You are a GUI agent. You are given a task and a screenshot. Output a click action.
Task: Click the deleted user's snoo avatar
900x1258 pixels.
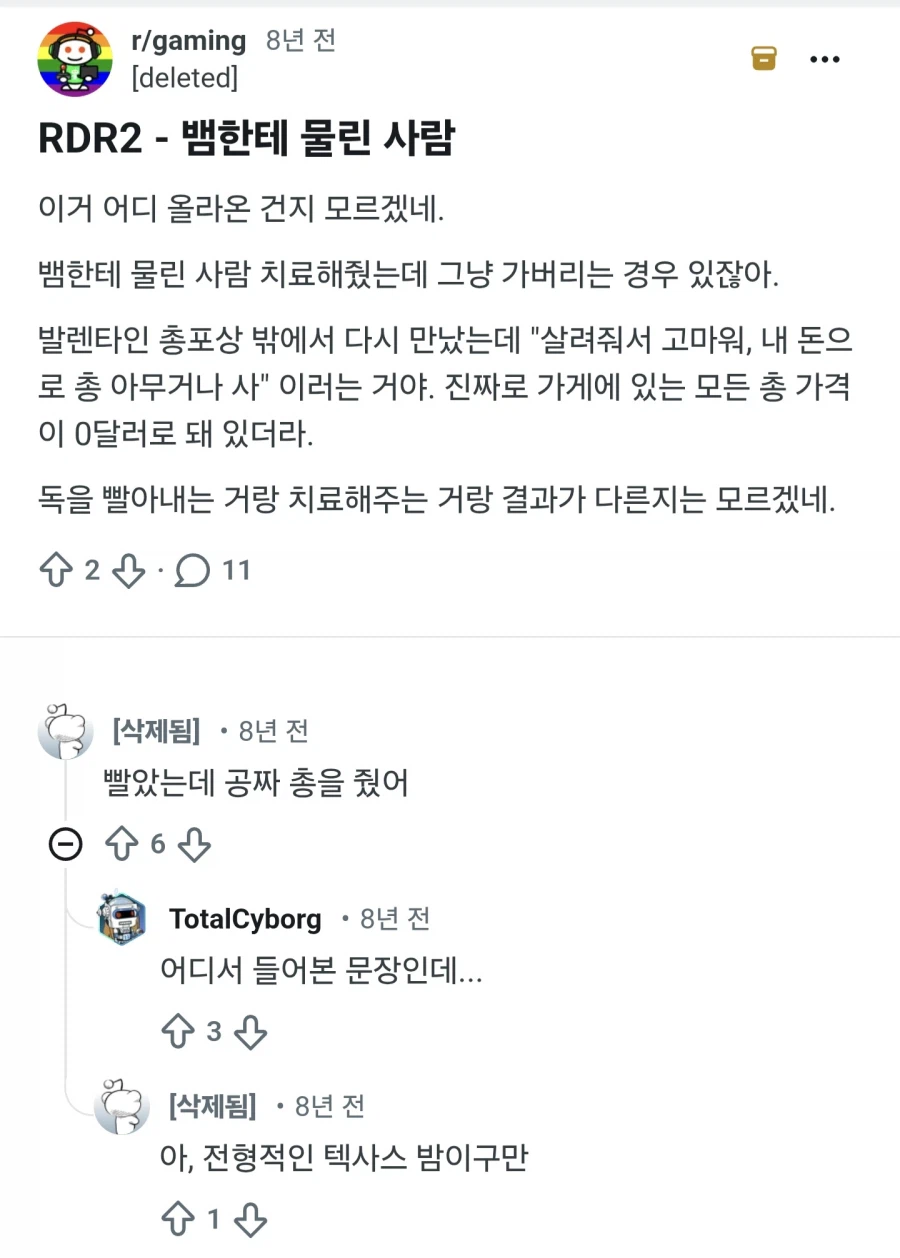tap(65, 732)
